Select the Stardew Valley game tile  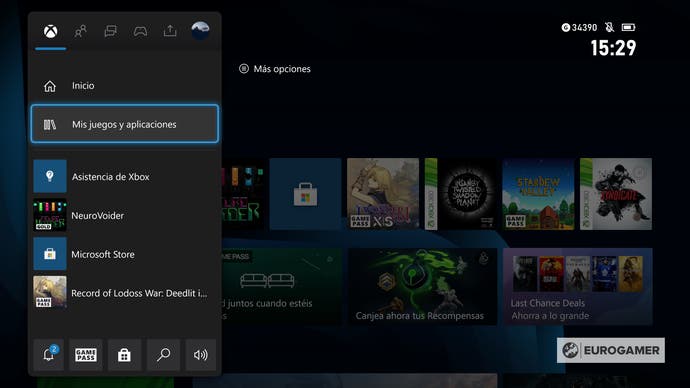pos(538,194)
